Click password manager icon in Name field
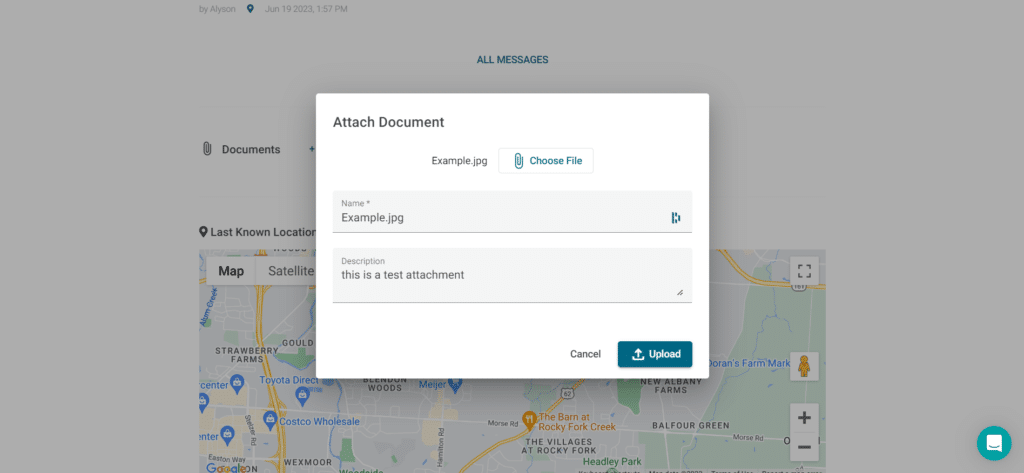The image size is (1024, 473). point(676,217)
